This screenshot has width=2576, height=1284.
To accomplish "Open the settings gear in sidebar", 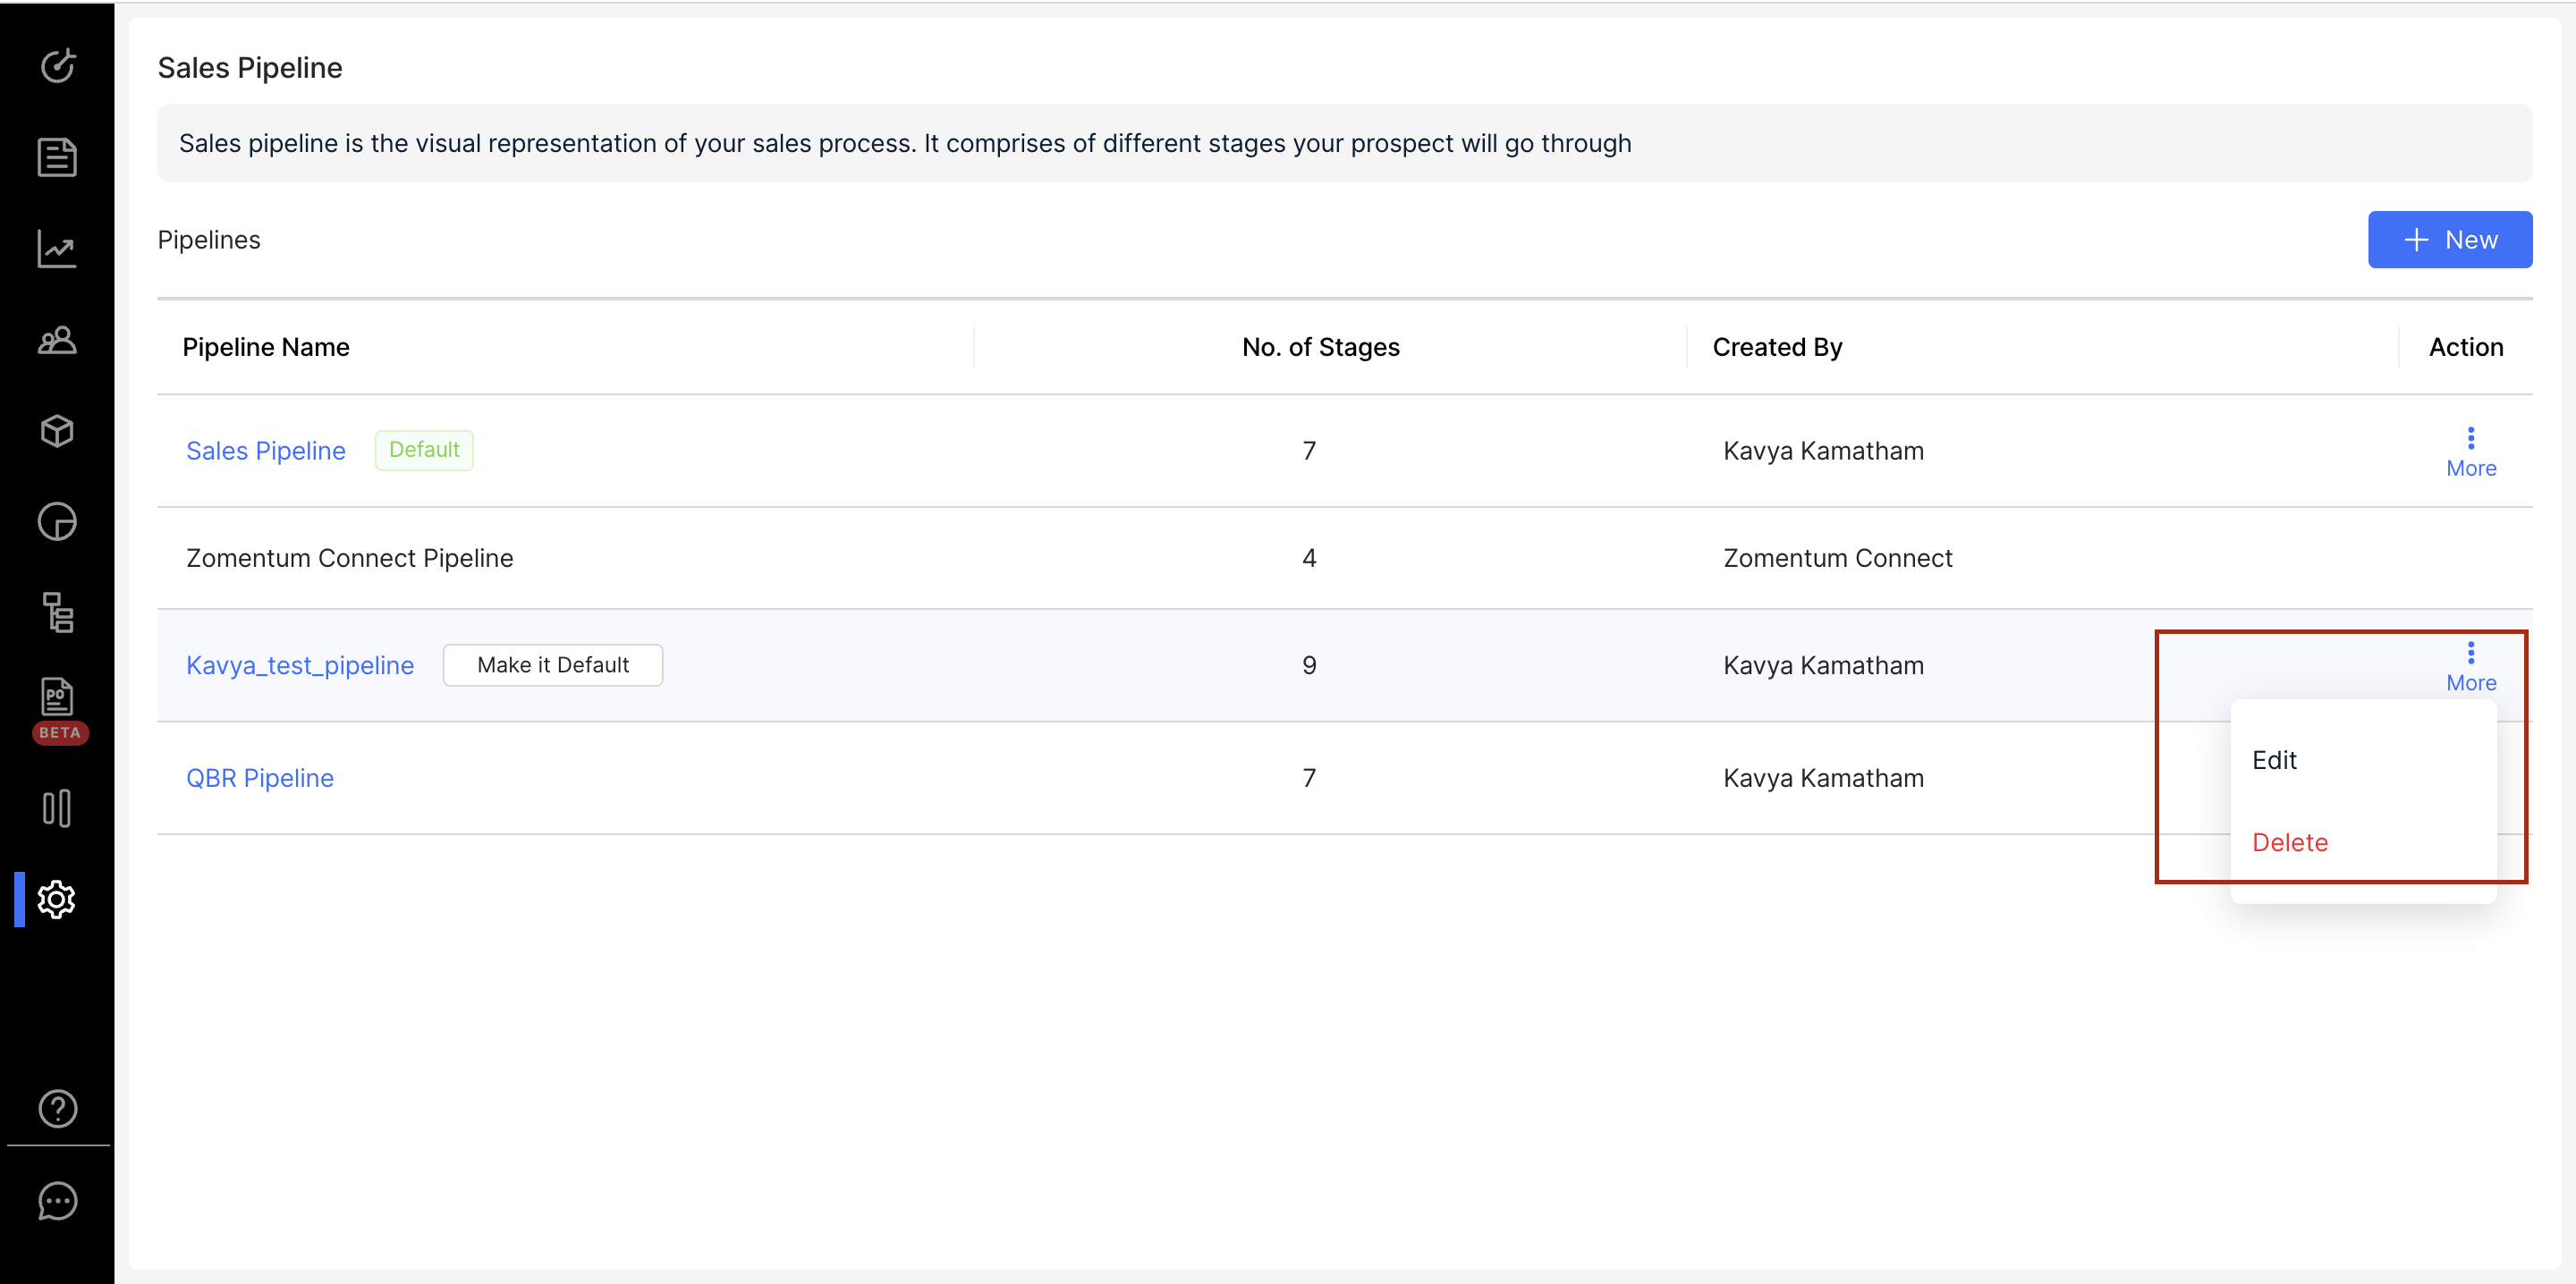I will pyautogui.click(x=57, y=899).
